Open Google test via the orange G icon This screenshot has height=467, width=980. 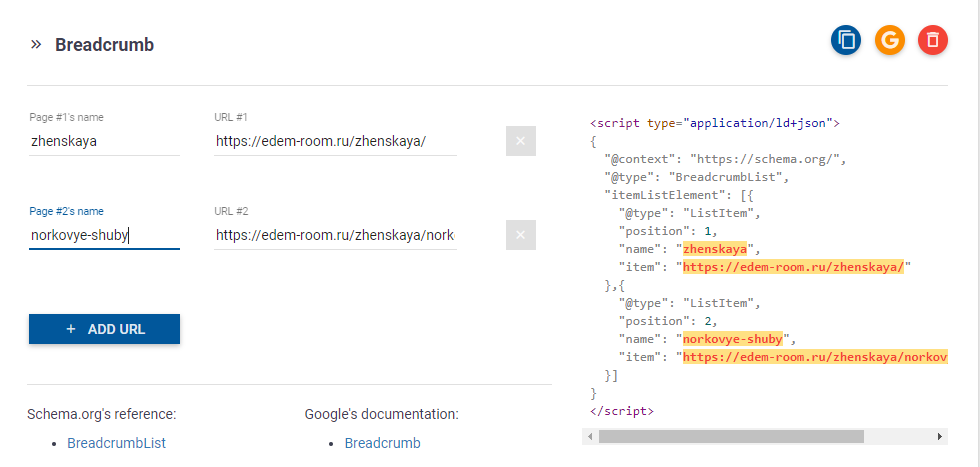point(889,41)
